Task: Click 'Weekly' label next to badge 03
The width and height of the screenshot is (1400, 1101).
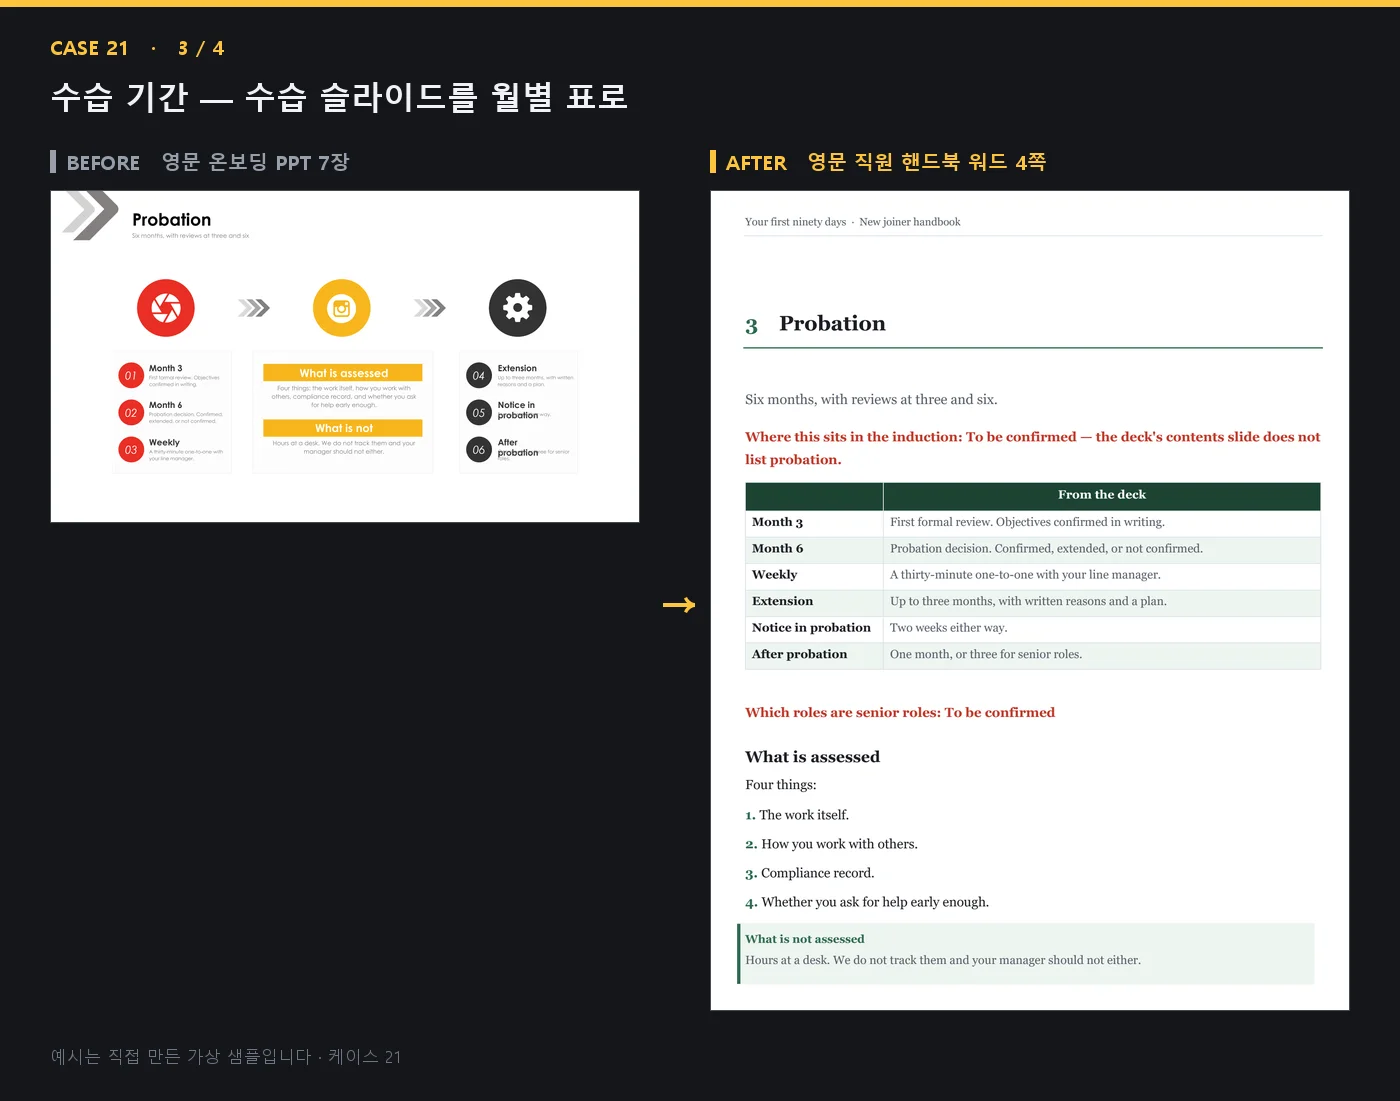Action: pyautogui.click(x=164, y=442)
